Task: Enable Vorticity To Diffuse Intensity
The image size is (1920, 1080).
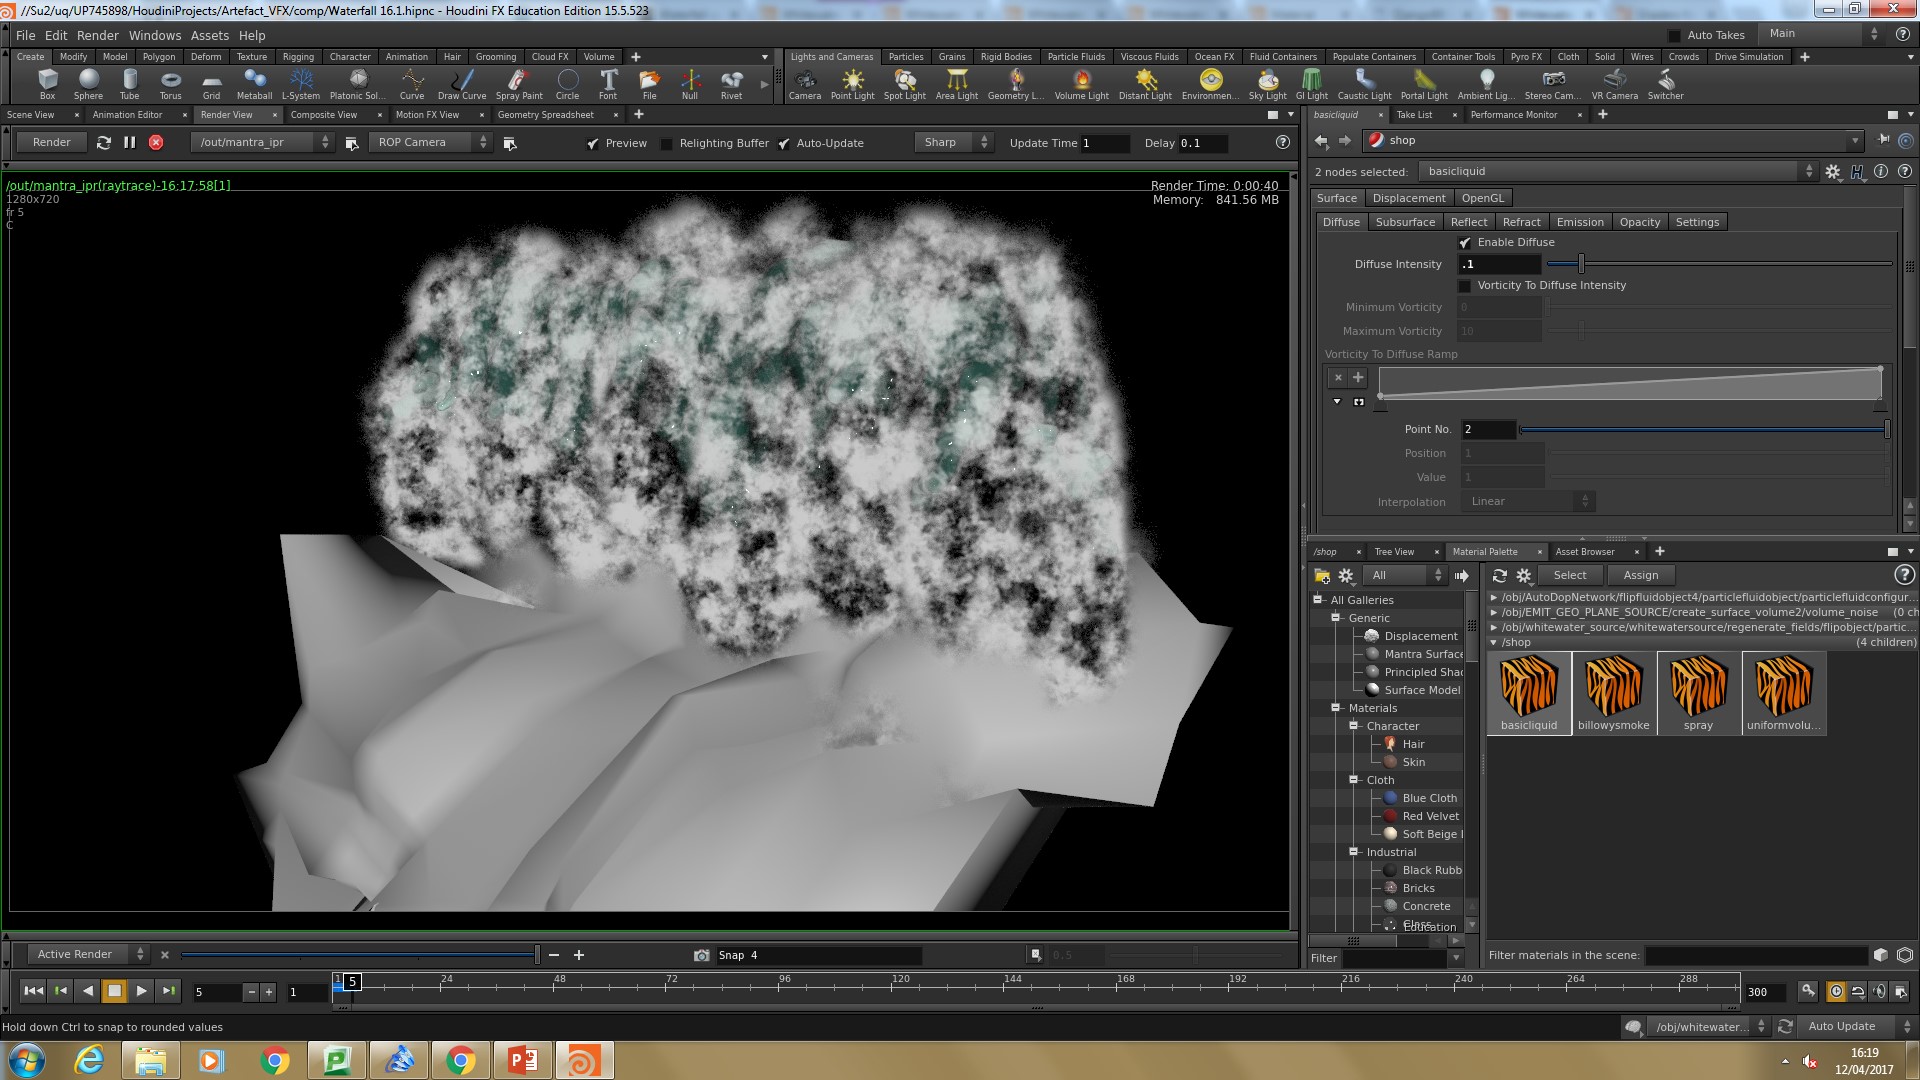Action: pyautogui.click(x=1465, y=286)
